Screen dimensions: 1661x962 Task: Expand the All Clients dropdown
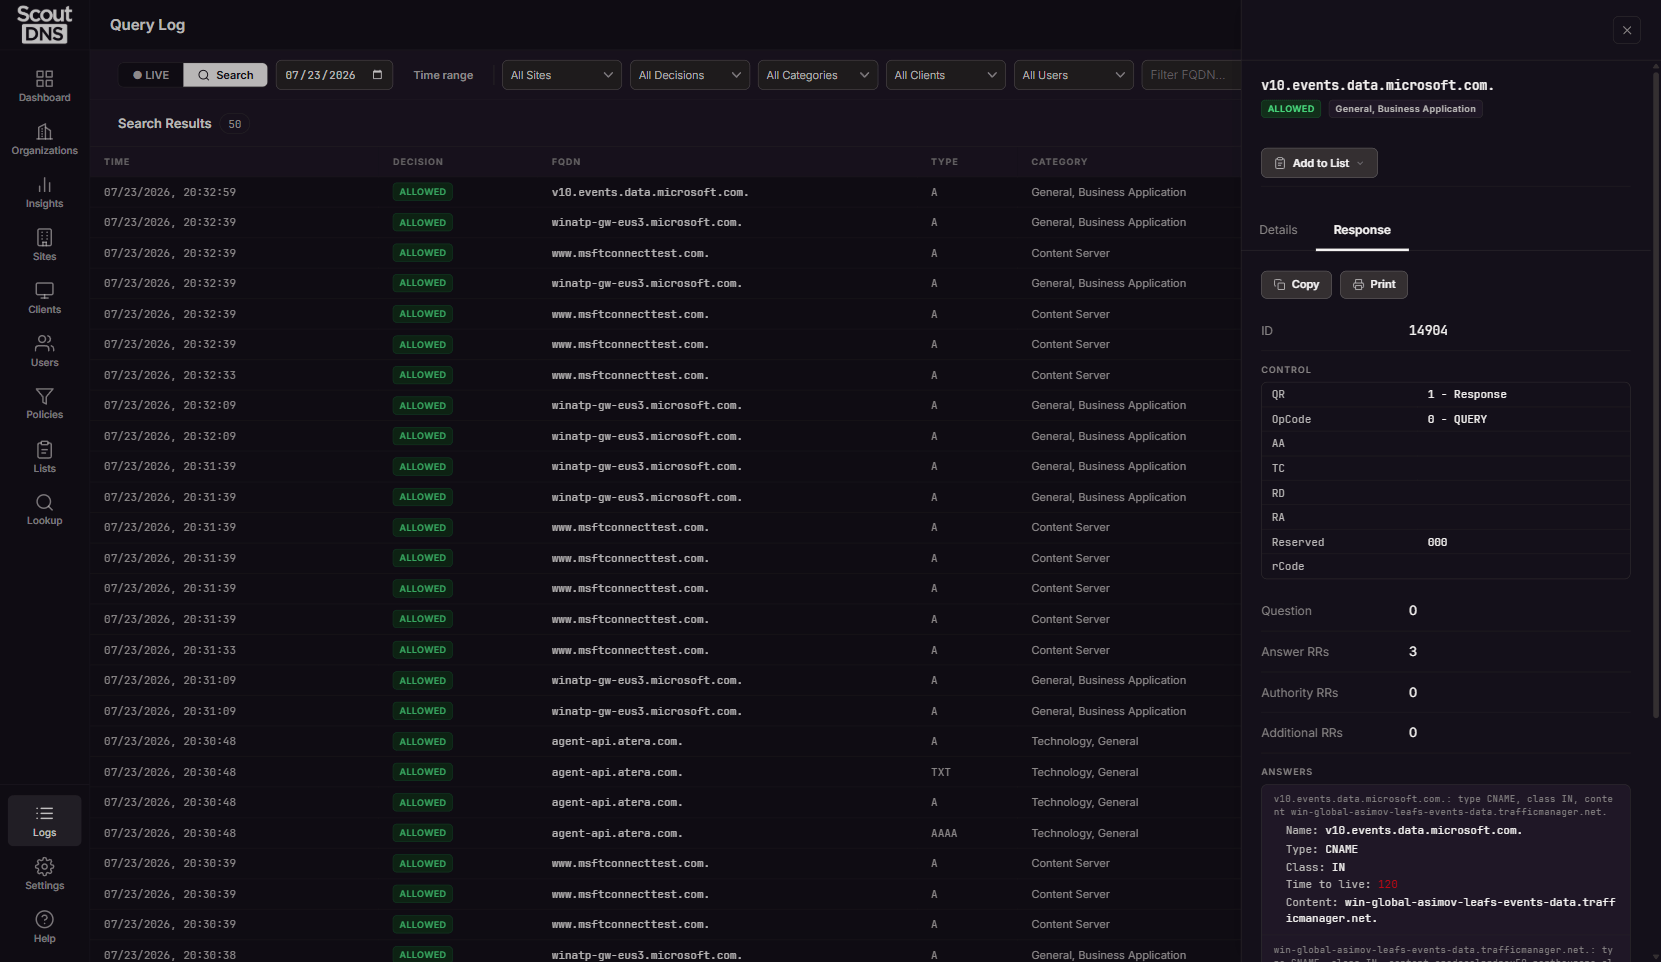point(946,75)
